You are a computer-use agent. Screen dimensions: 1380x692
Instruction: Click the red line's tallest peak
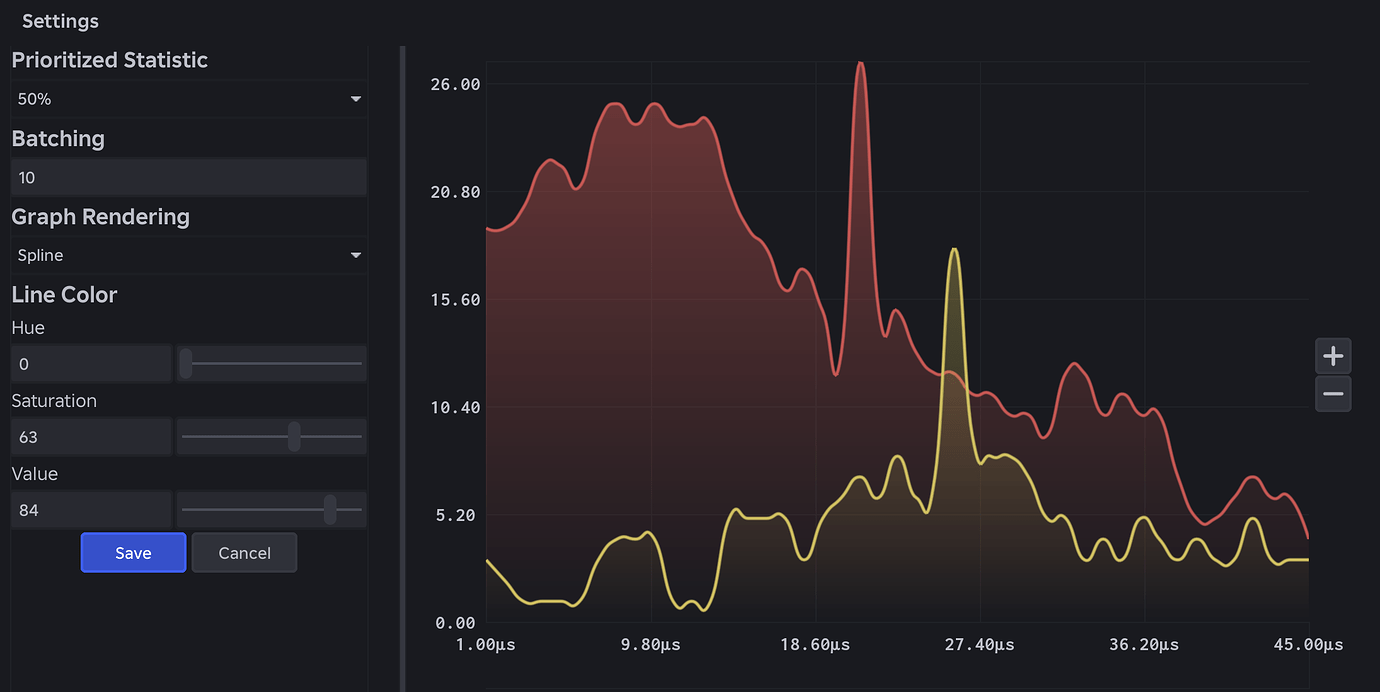tap(860, 64)
